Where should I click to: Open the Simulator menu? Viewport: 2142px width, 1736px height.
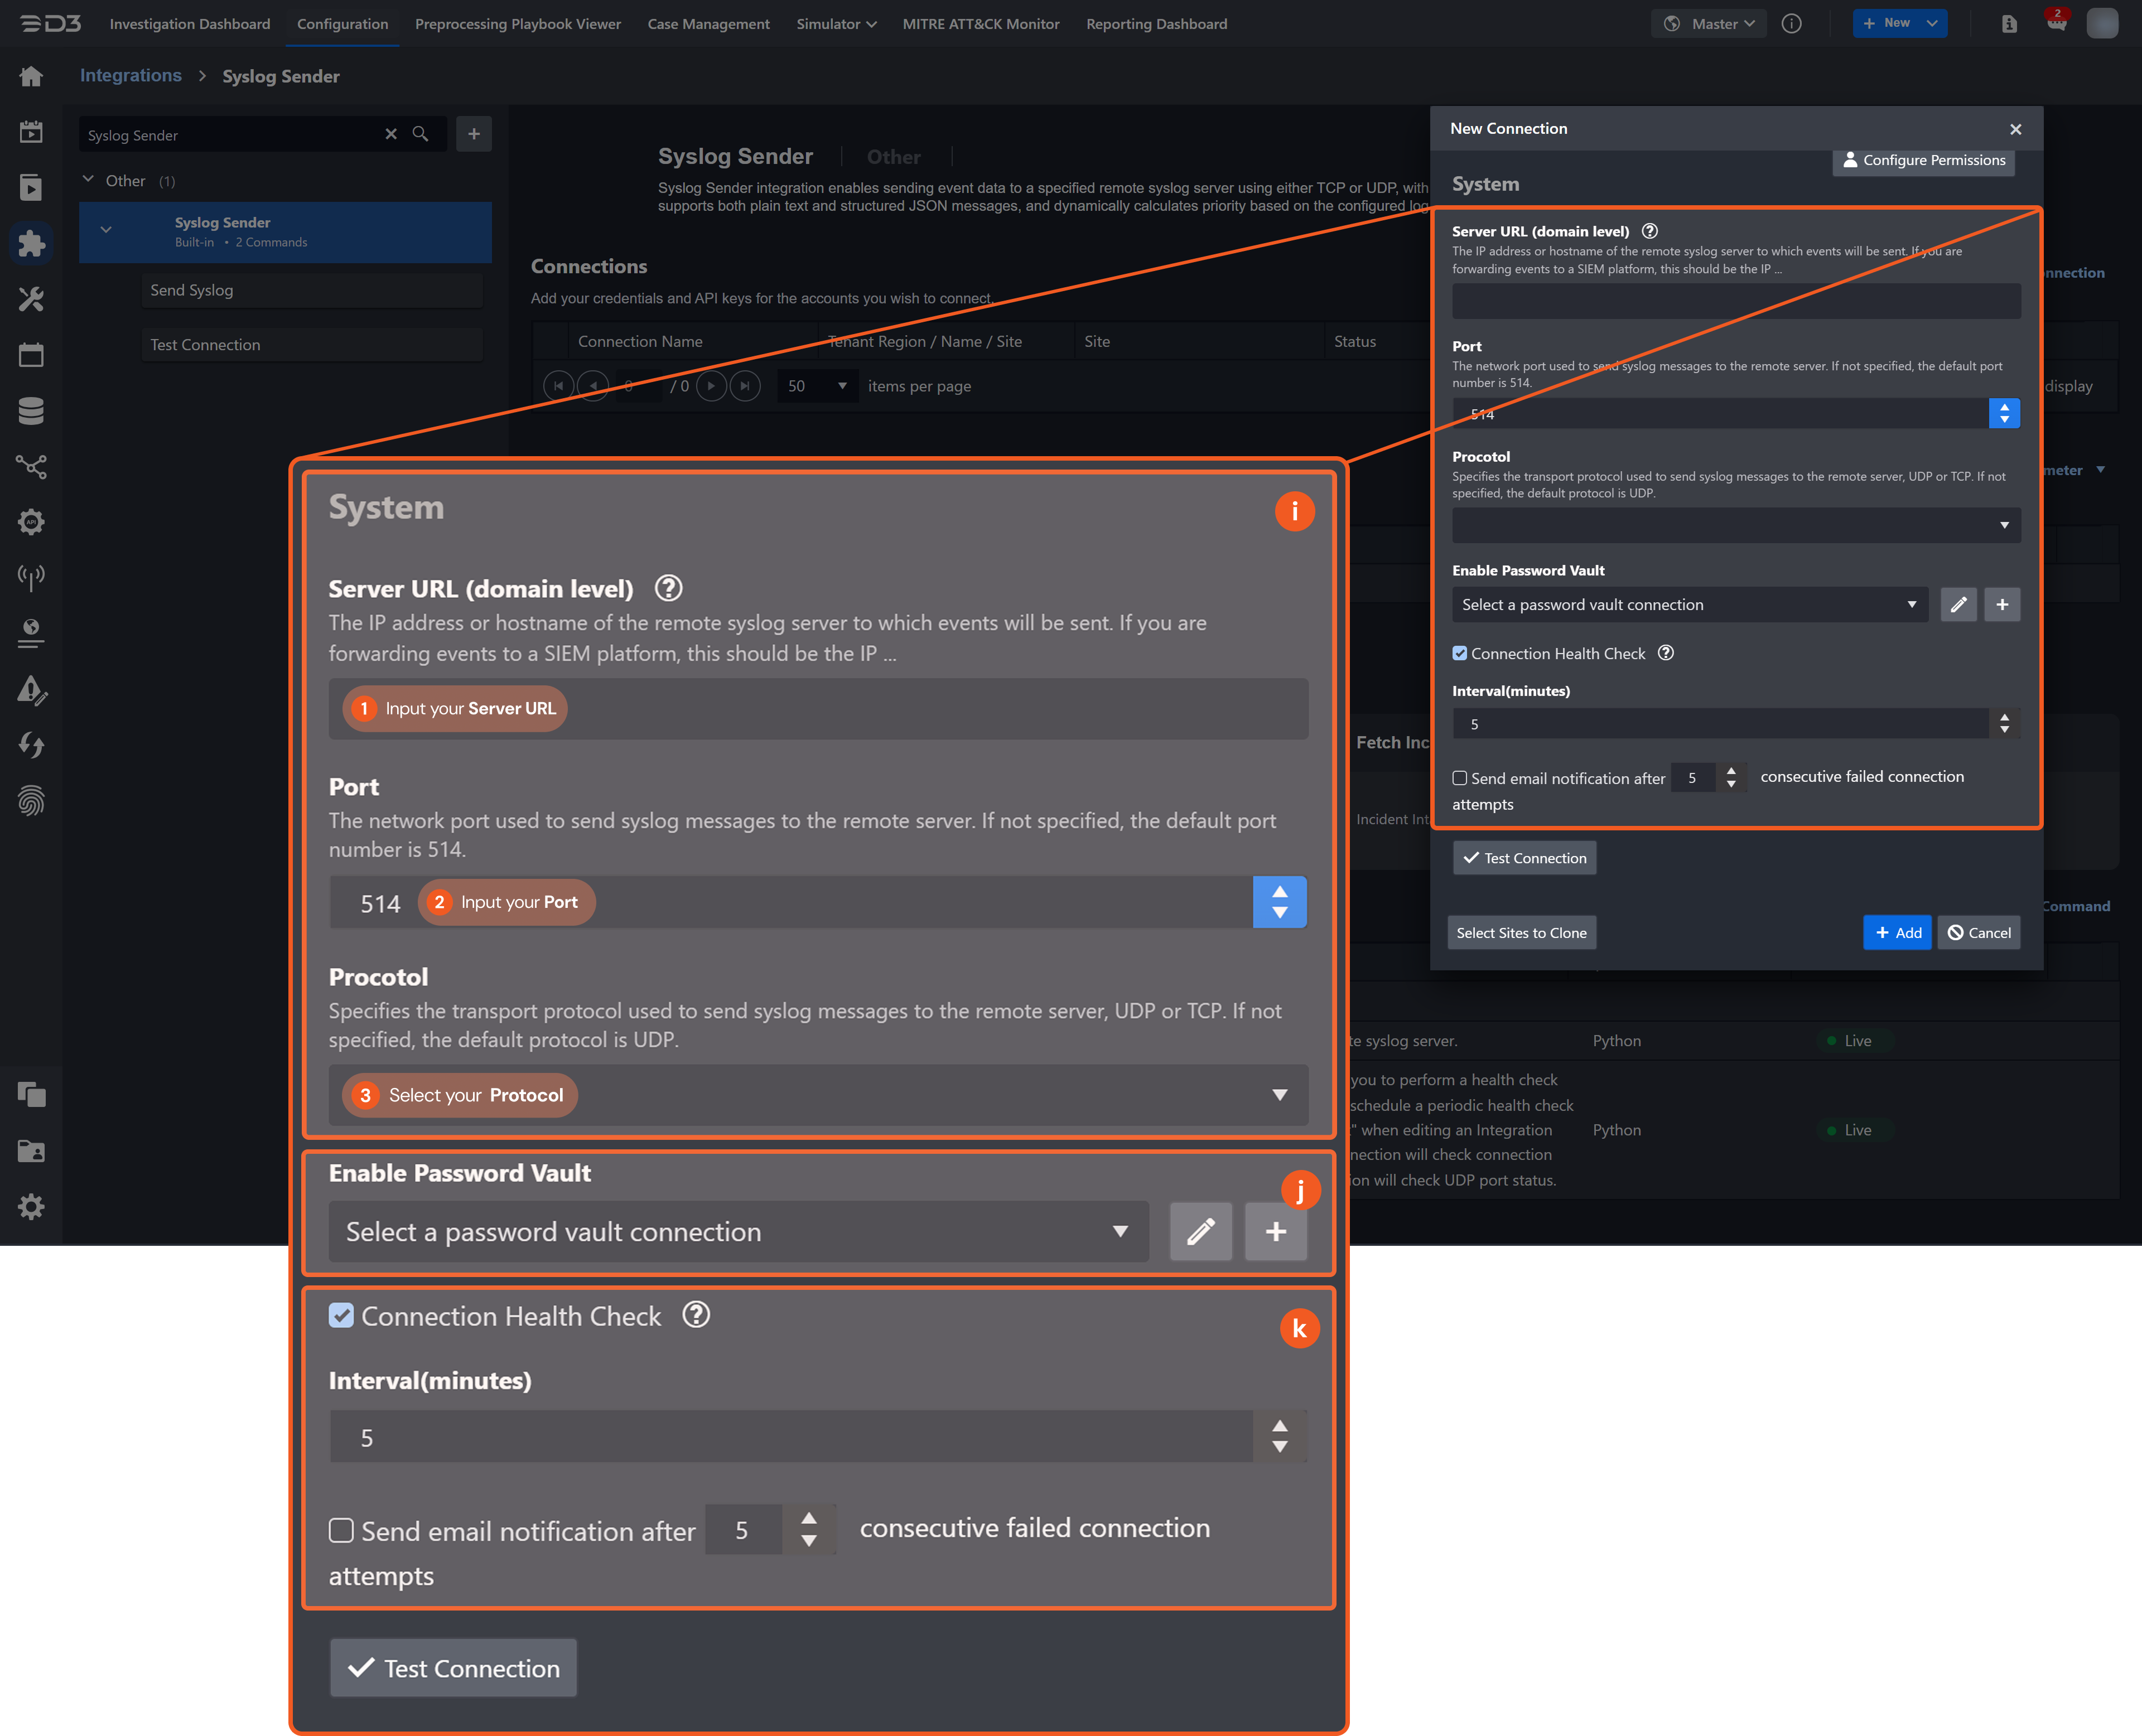(836, 24)
